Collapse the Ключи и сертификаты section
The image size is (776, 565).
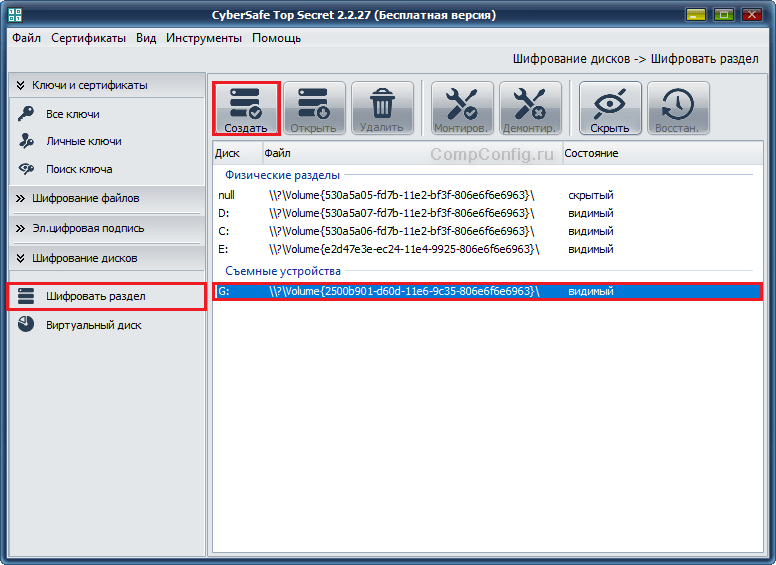106,85
